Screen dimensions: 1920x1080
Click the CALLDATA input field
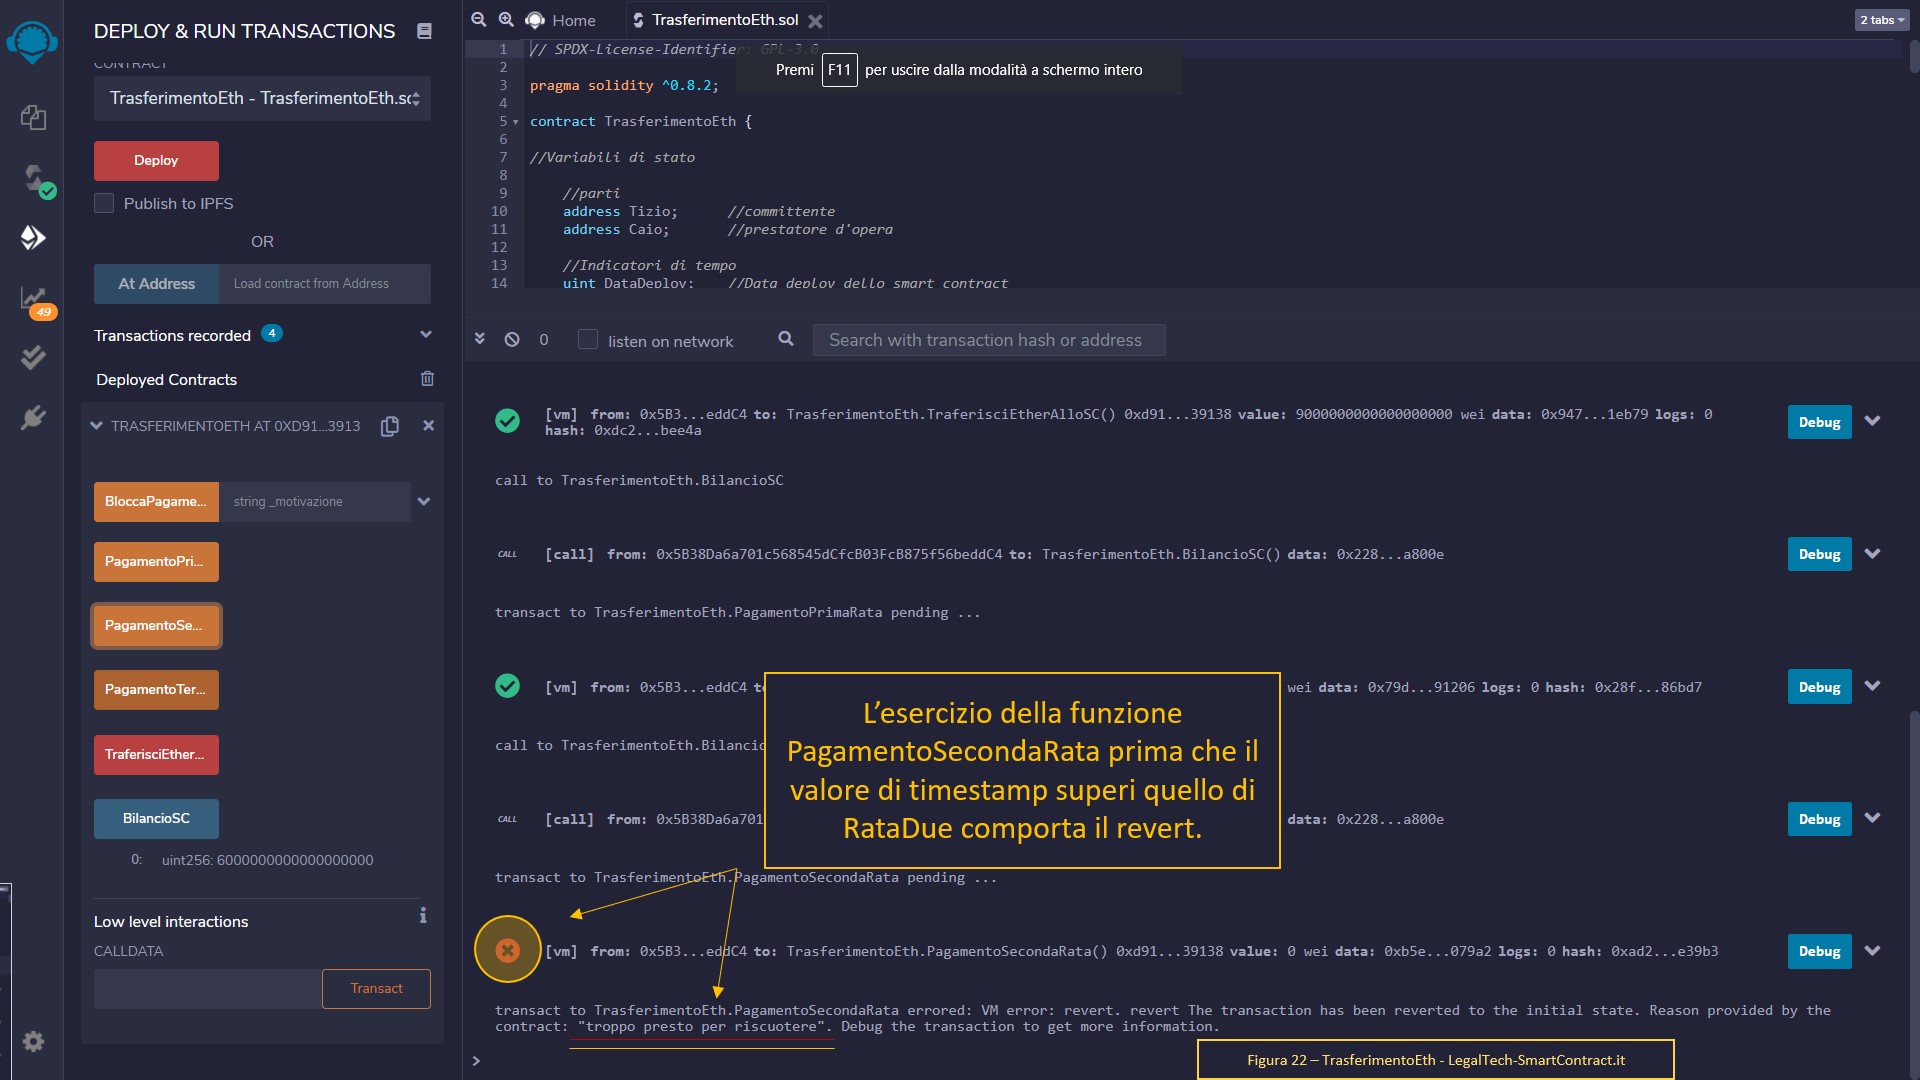pos(208,989)
